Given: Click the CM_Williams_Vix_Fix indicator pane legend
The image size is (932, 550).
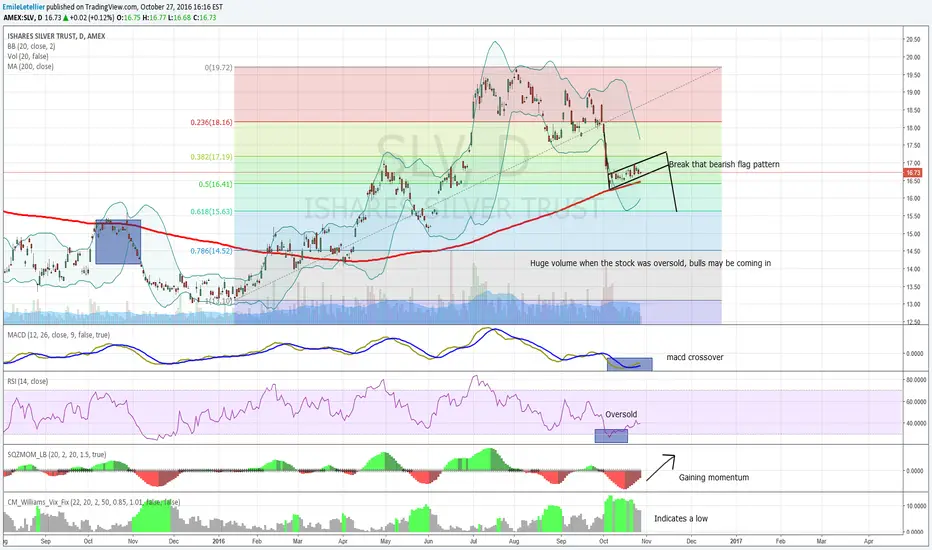Looking at the screenshot, I should 93,502.
